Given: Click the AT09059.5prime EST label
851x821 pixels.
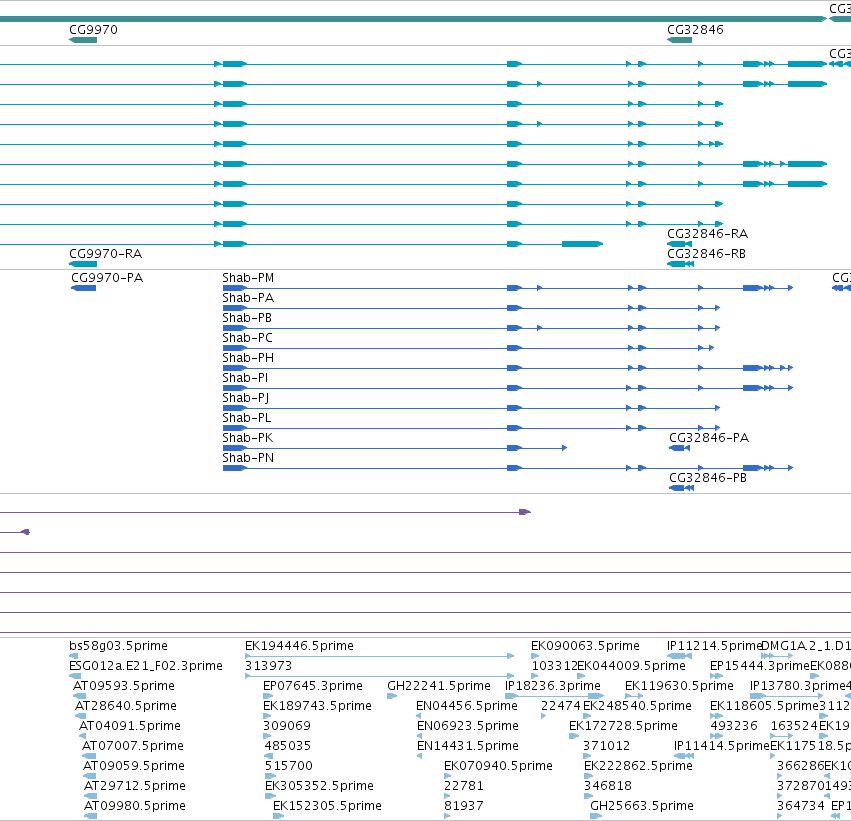Looking at the screenshot, I should pos(134,766).
